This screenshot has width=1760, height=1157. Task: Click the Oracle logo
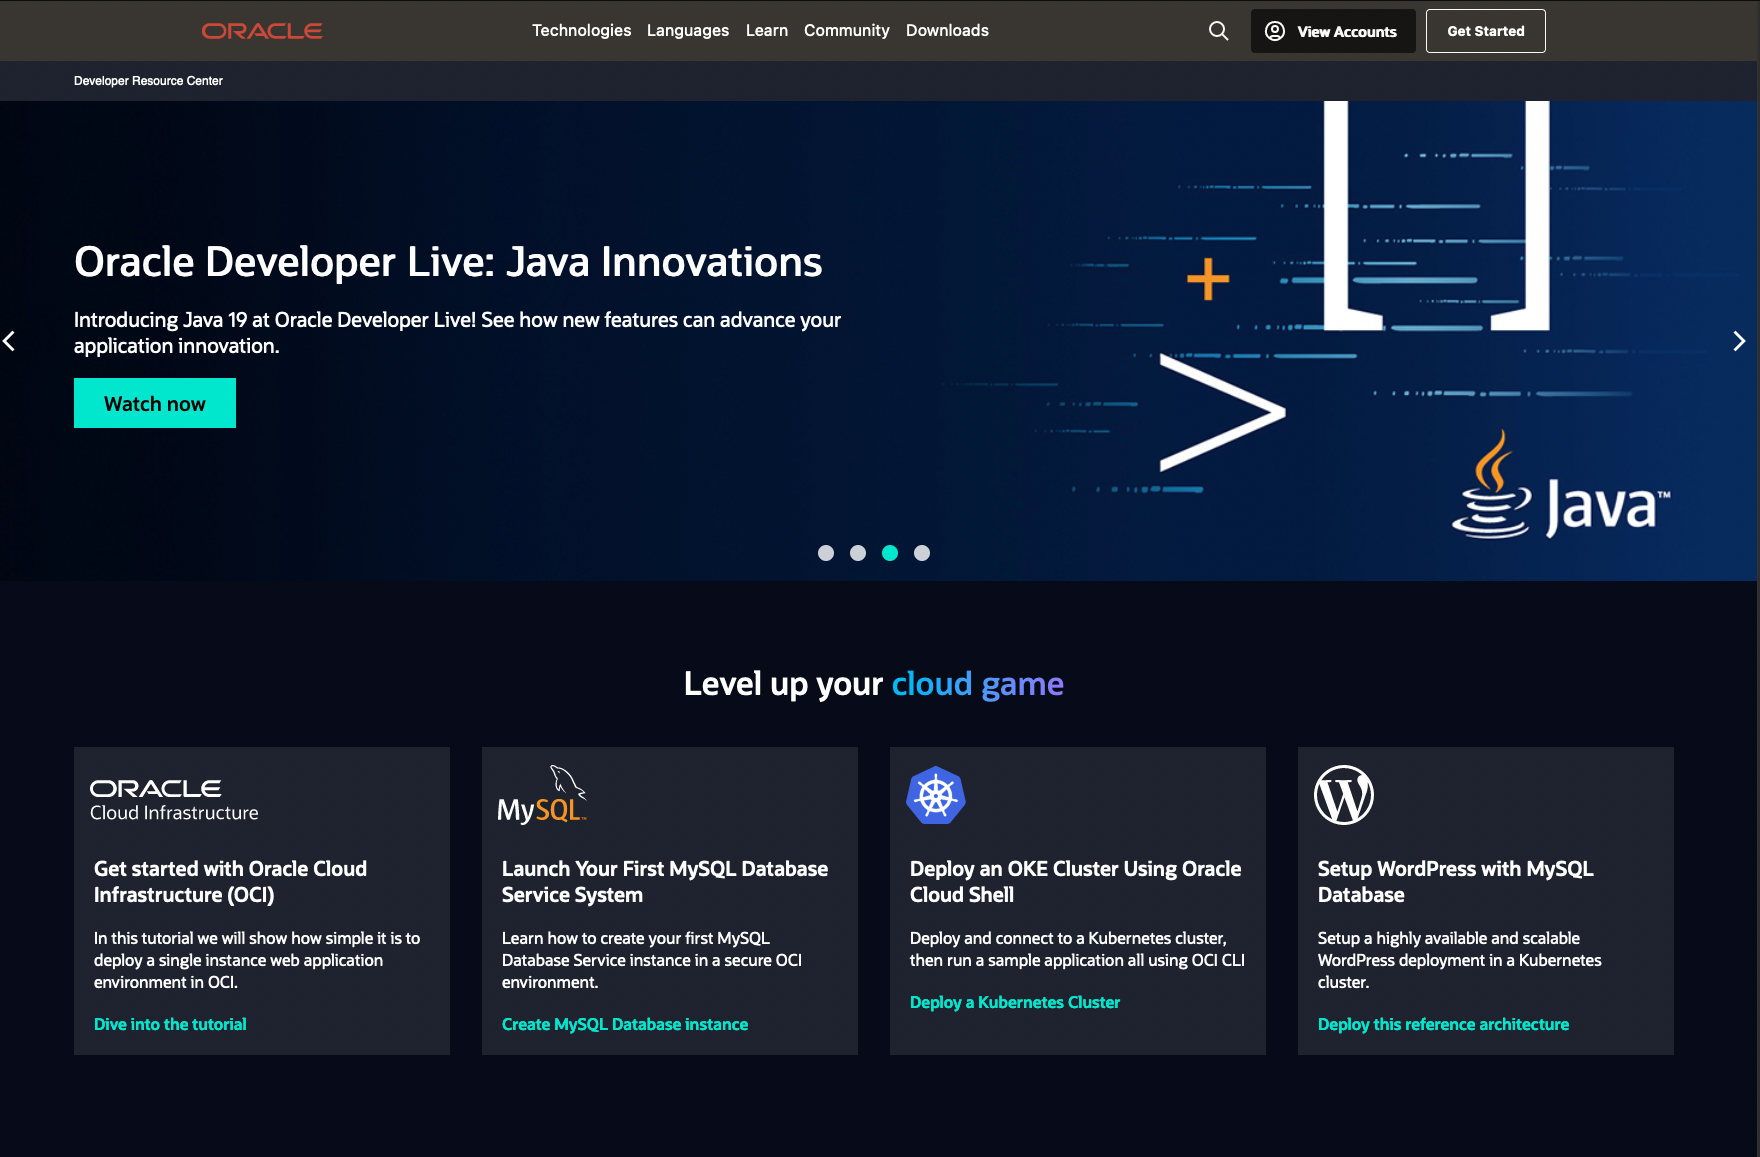tap(261, 30)
